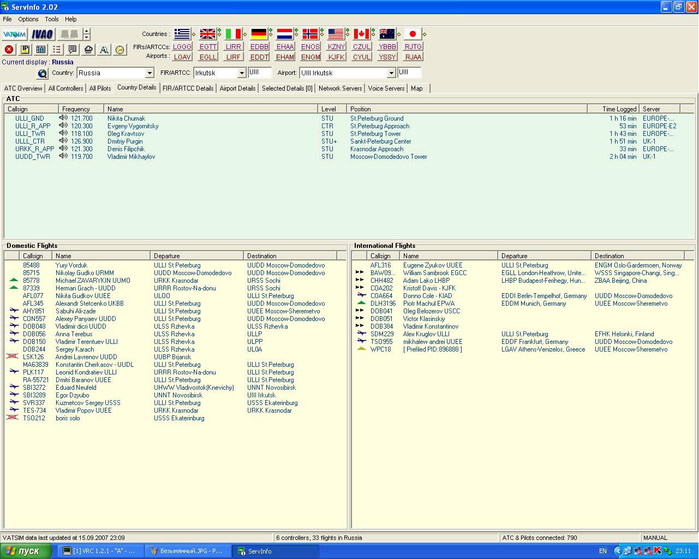Switch to VRC 1.2.1 taskbar window
Viewport: 699px width, 559px height.
pyautogui.click(x=101, y=551)
